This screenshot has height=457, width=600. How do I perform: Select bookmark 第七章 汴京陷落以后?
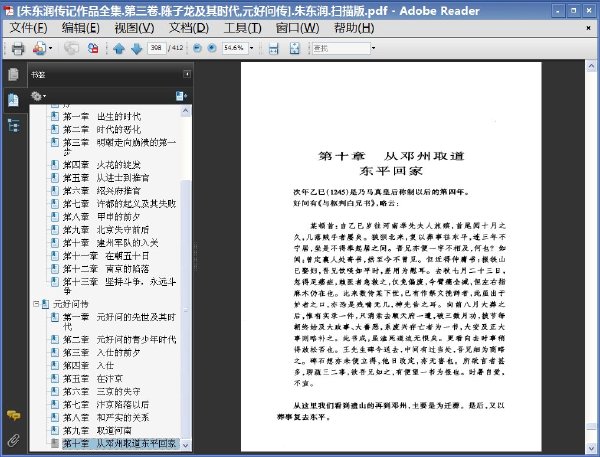coord(106,405)
